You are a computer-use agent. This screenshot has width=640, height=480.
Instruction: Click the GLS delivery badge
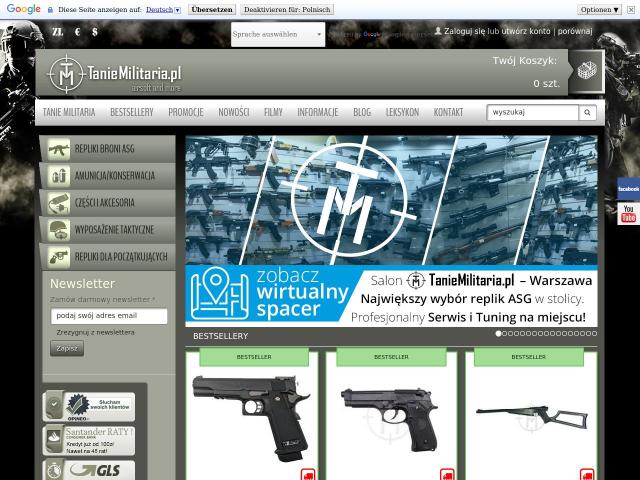[x=89, y=470]
